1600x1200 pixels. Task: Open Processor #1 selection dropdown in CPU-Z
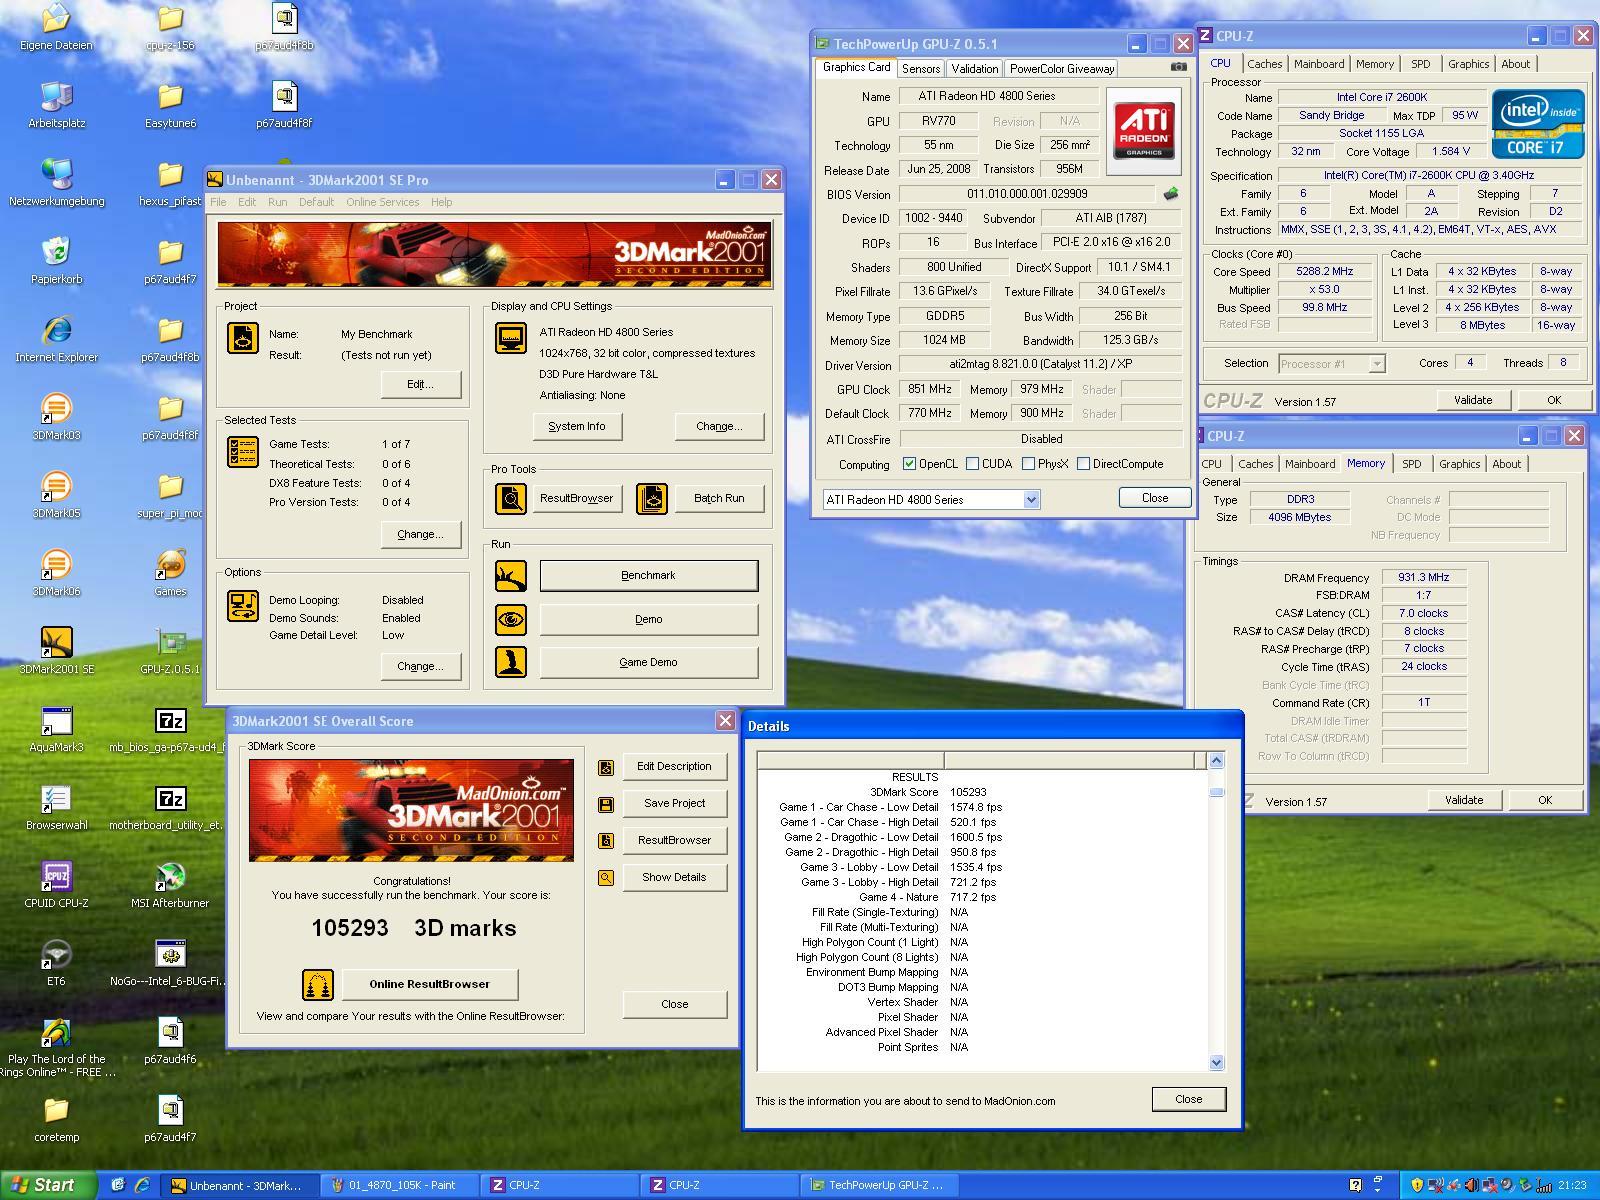click(1377, 364)
